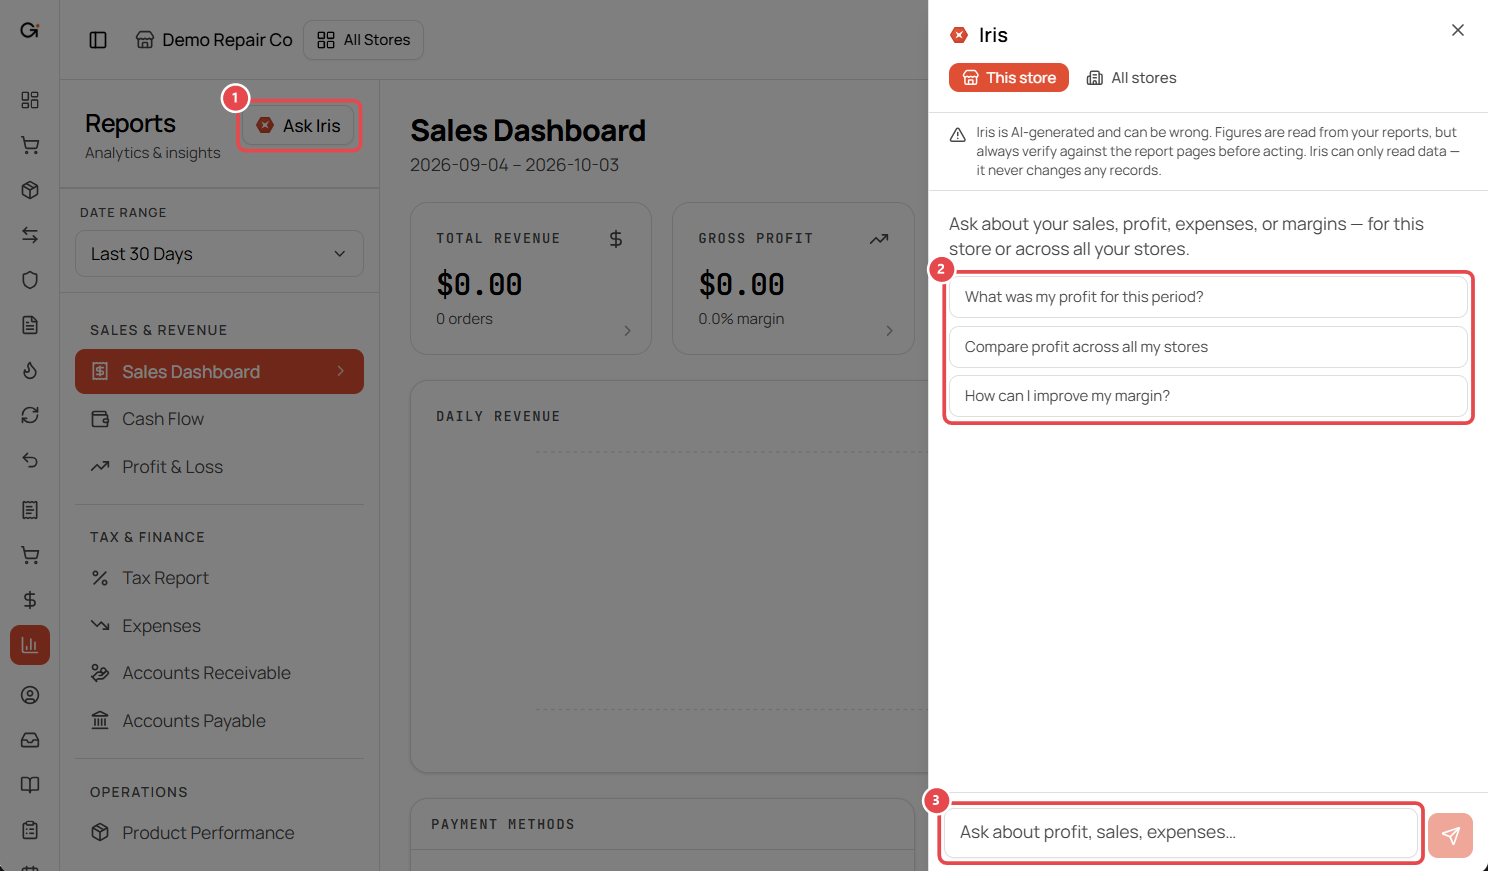Open the user circle icon in left rail
This screenshot has height=871, width=1488.
point(30,695)
